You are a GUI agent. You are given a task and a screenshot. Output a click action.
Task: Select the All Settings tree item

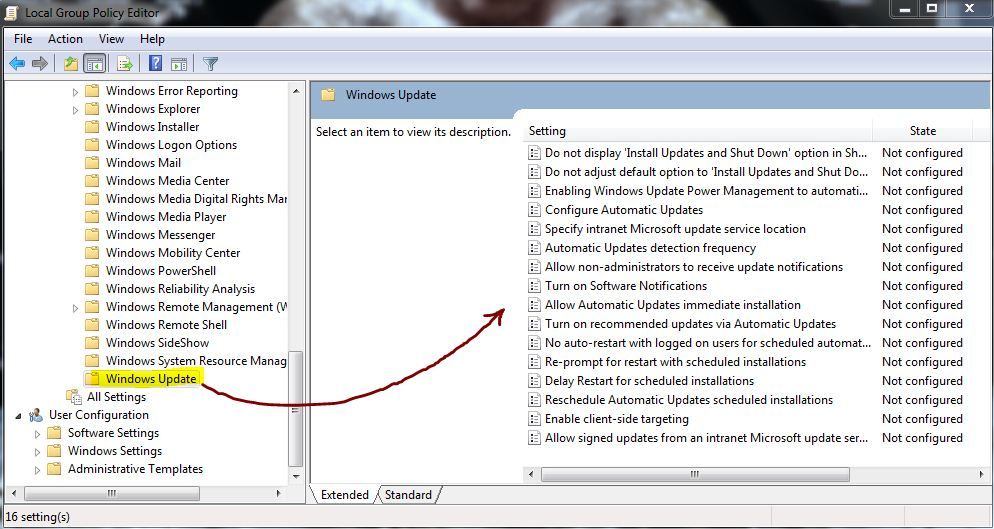point(116,397)
